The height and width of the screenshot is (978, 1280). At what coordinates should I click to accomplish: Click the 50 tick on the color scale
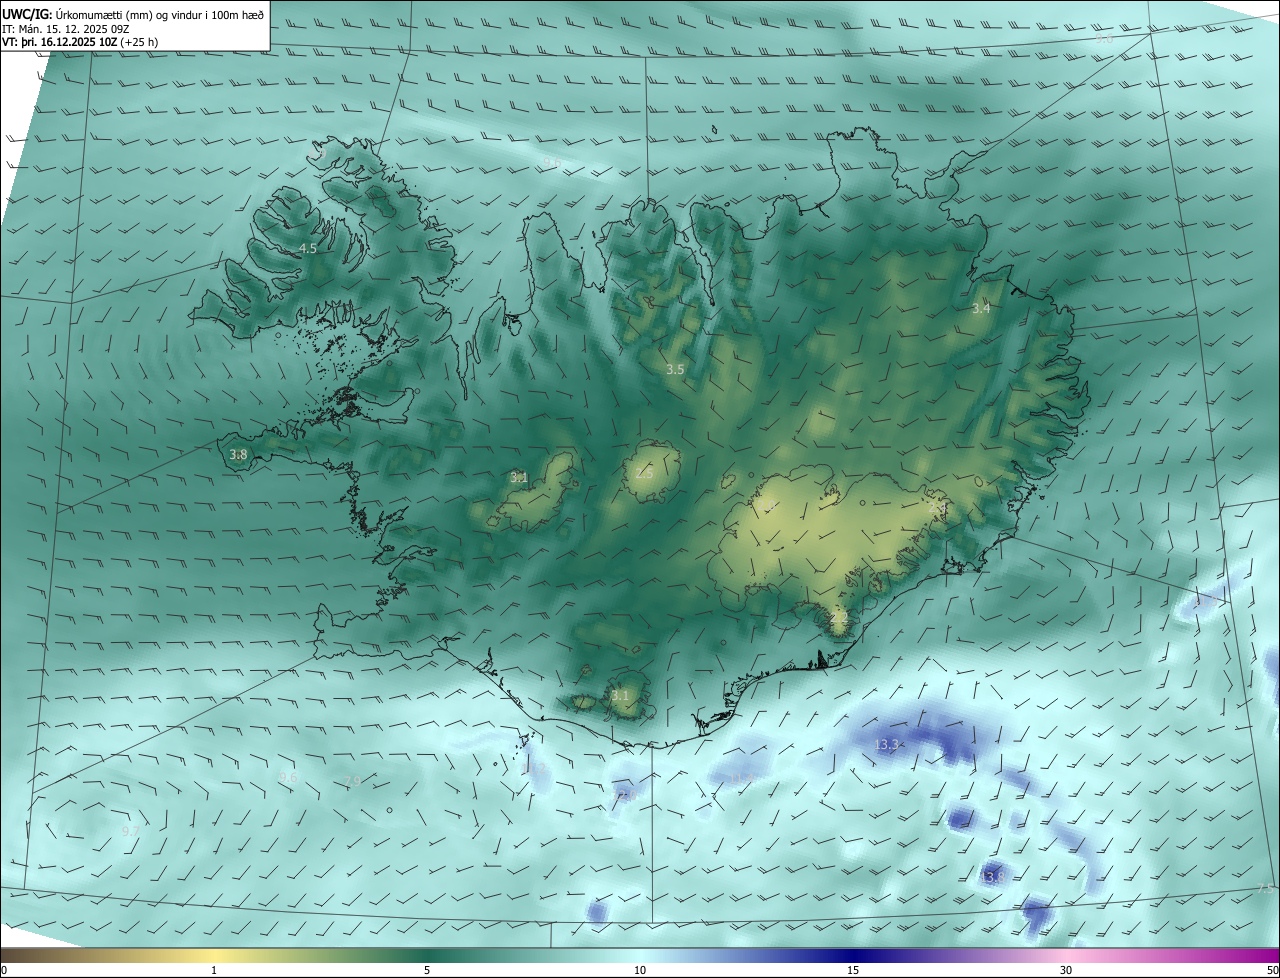1272,970
